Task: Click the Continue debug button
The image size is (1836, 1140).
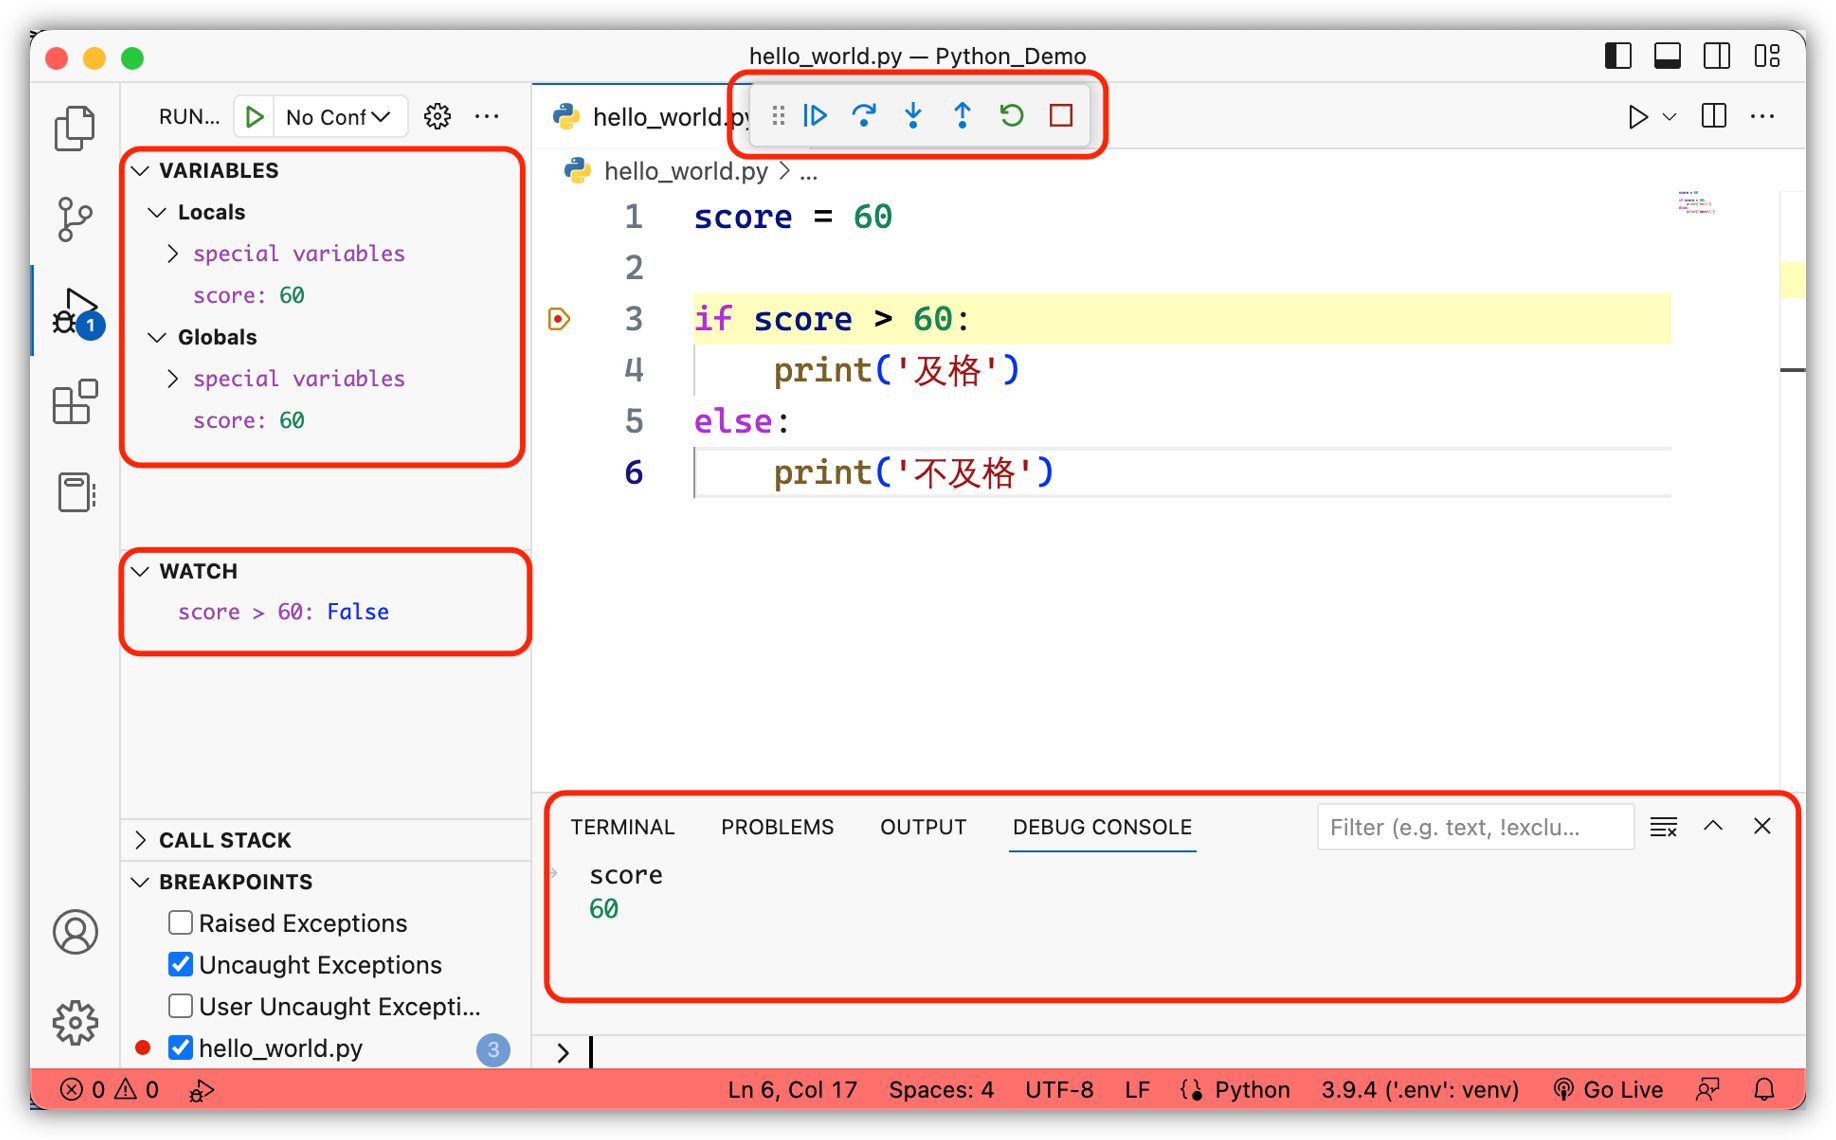Action: coord(815,116)
